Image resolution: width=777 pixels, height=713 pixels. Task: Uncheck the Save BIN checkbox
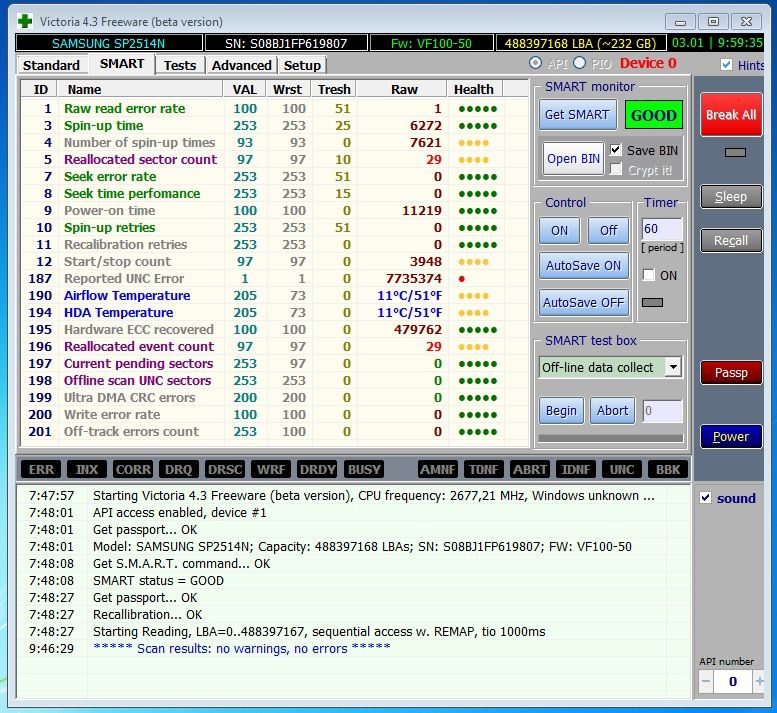616,150
